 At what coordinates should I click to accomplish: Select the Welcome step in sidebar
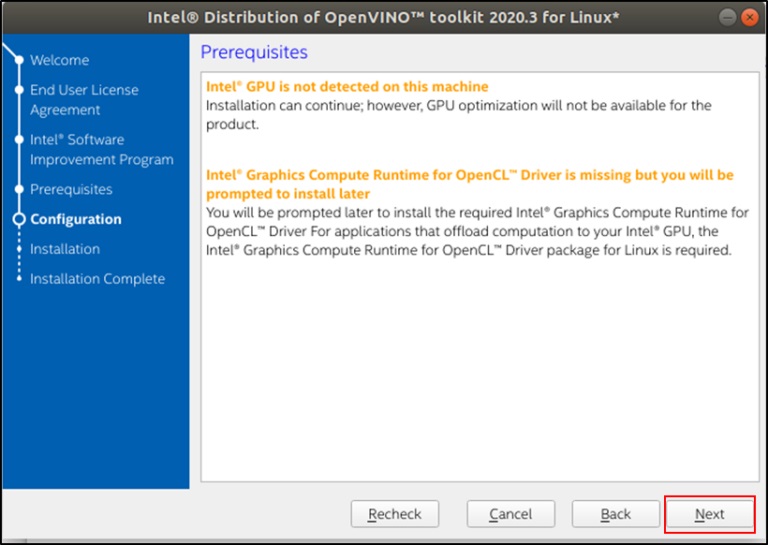(x=60, y=60)
